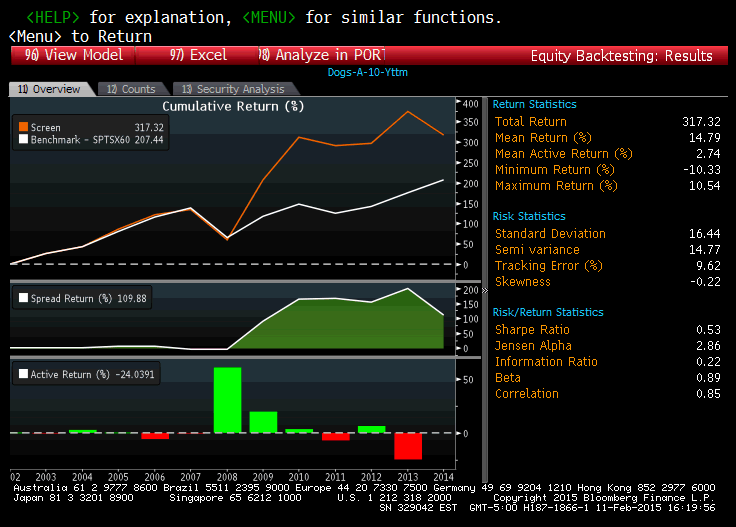Select the Tracking Error (%) label
Viewport: 736px width, 527px height.
click(x=549, y=266)
